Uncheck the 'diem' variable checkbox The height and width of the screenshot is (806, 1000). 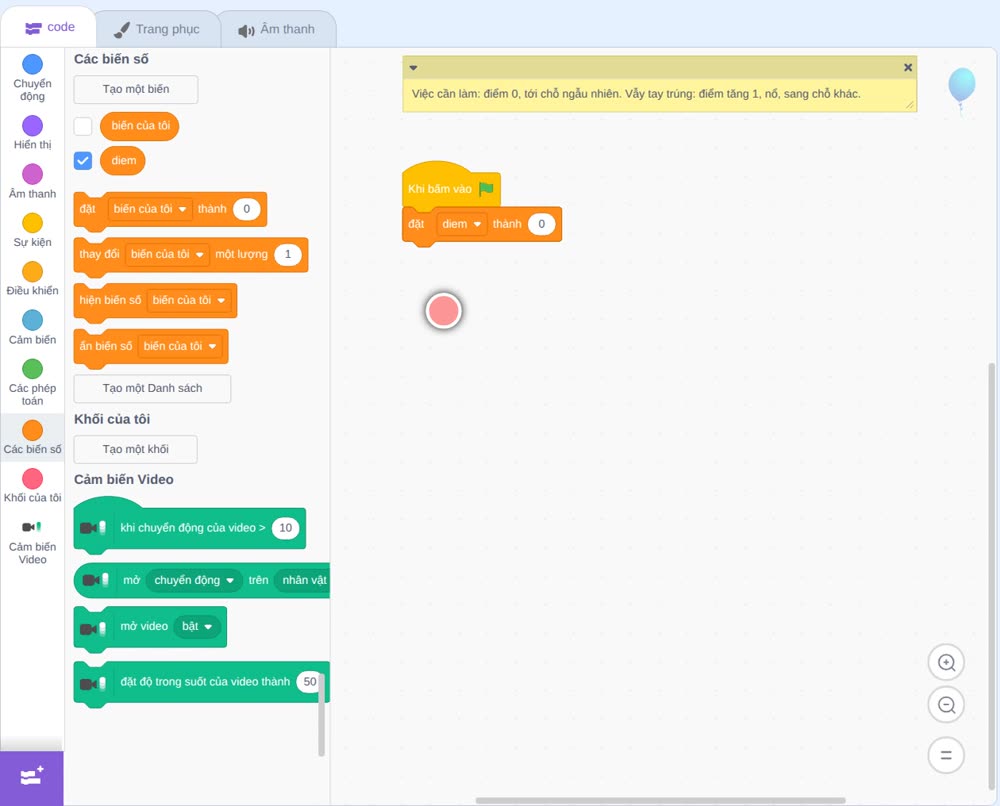click(x=83, y=160)
